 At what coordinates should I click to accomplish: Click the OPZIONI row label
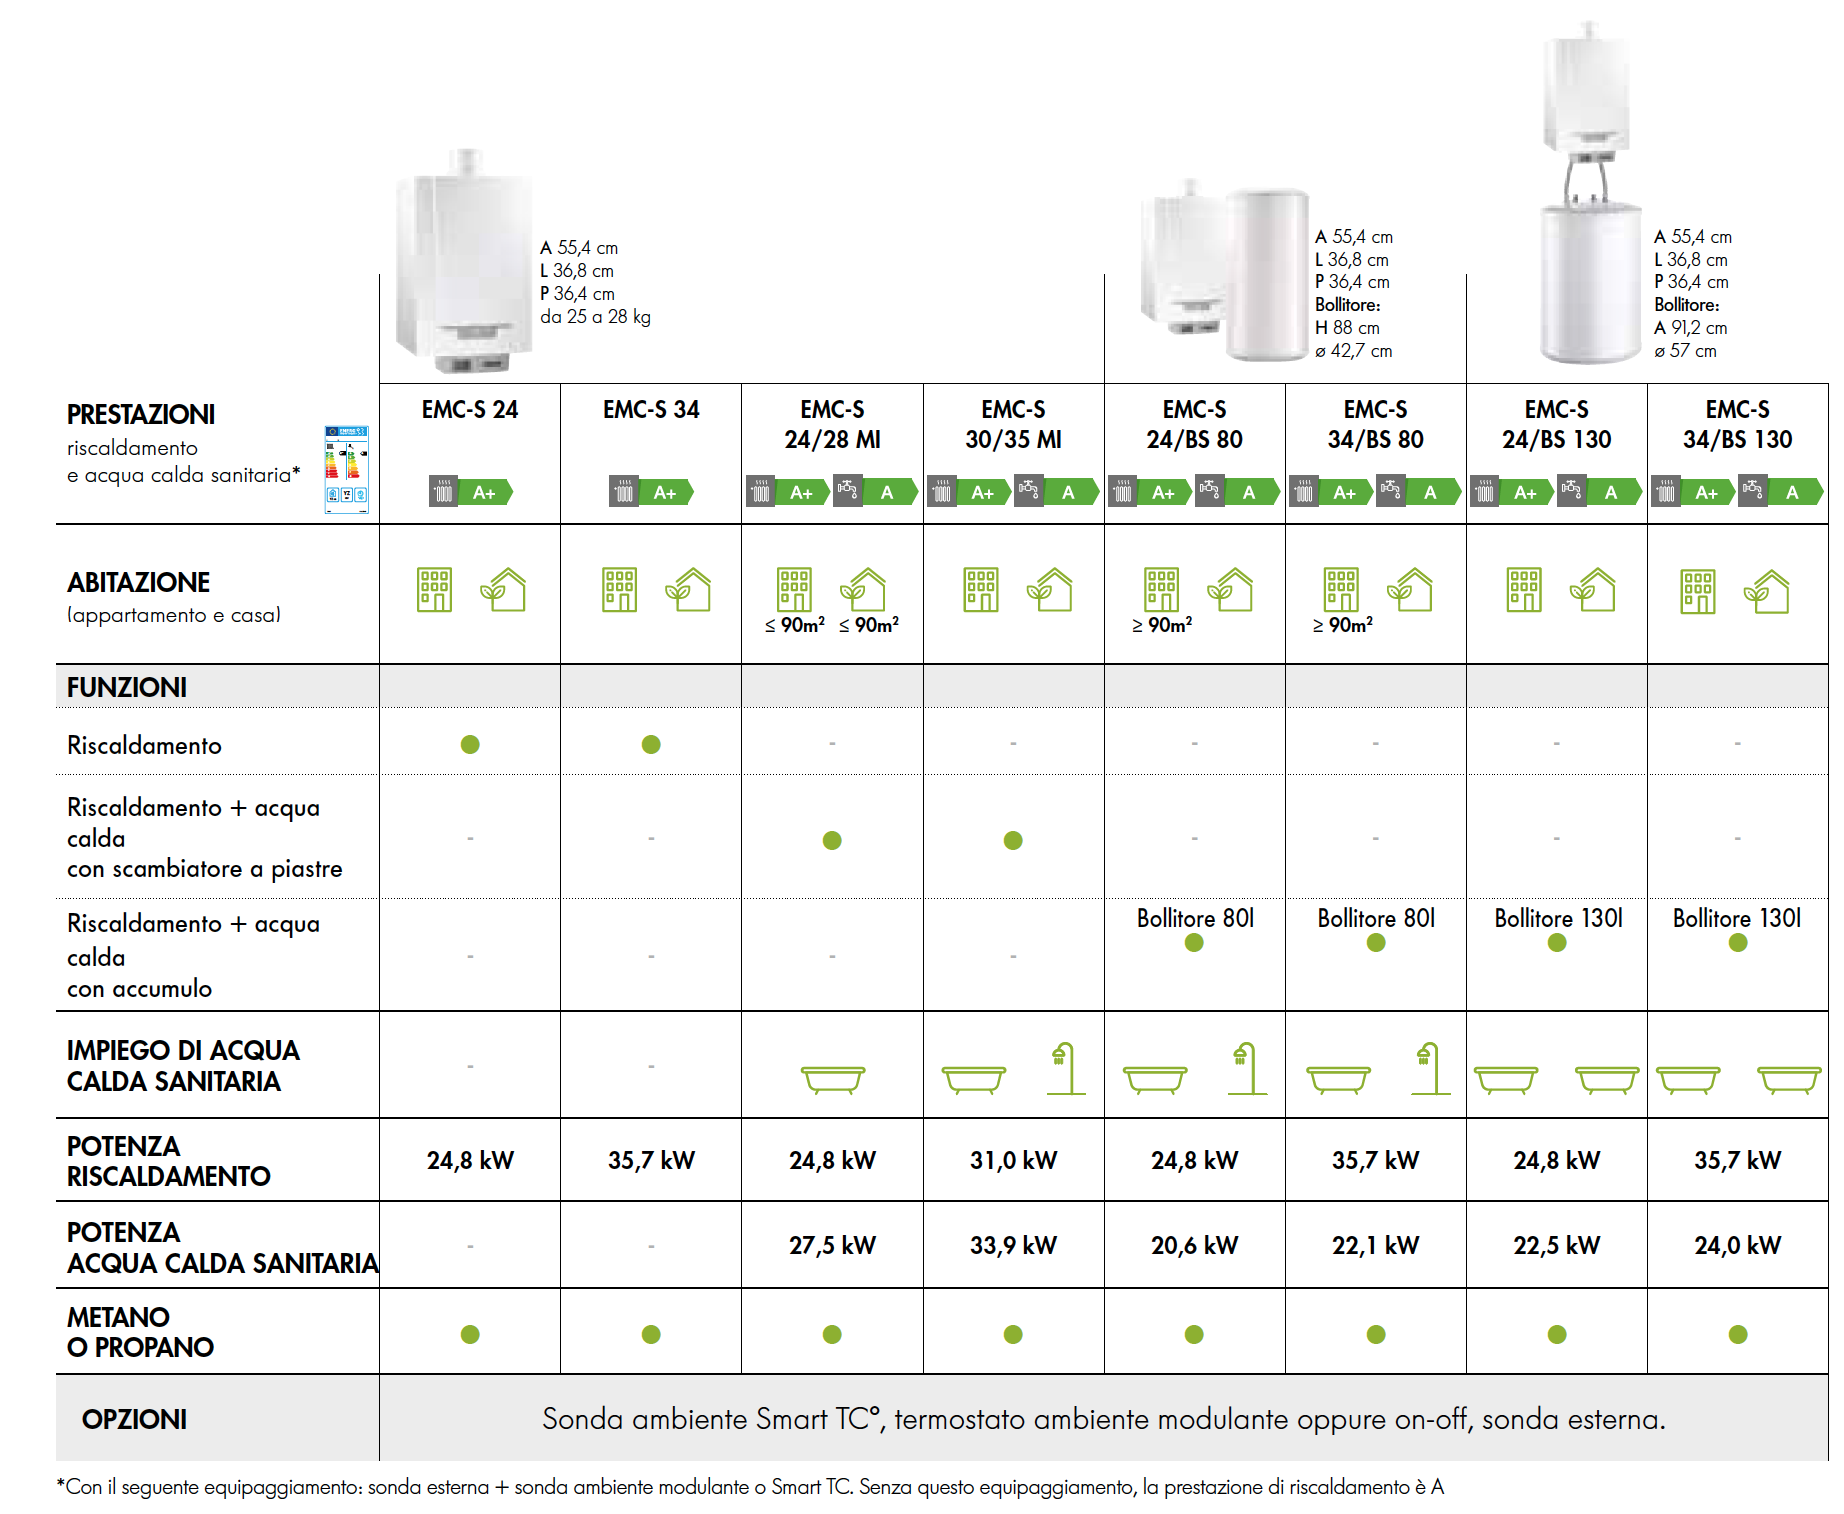pos(134,1419)
